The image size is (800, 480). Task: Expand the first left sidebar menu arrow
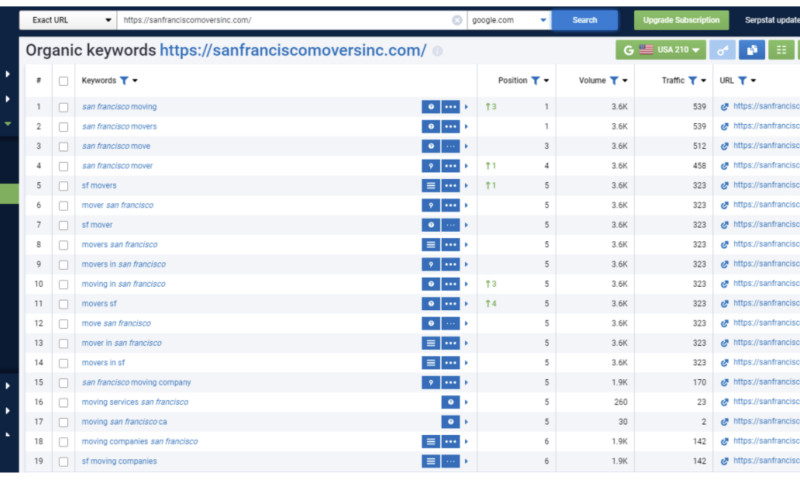pyautogui.click(x=8, y=74)
